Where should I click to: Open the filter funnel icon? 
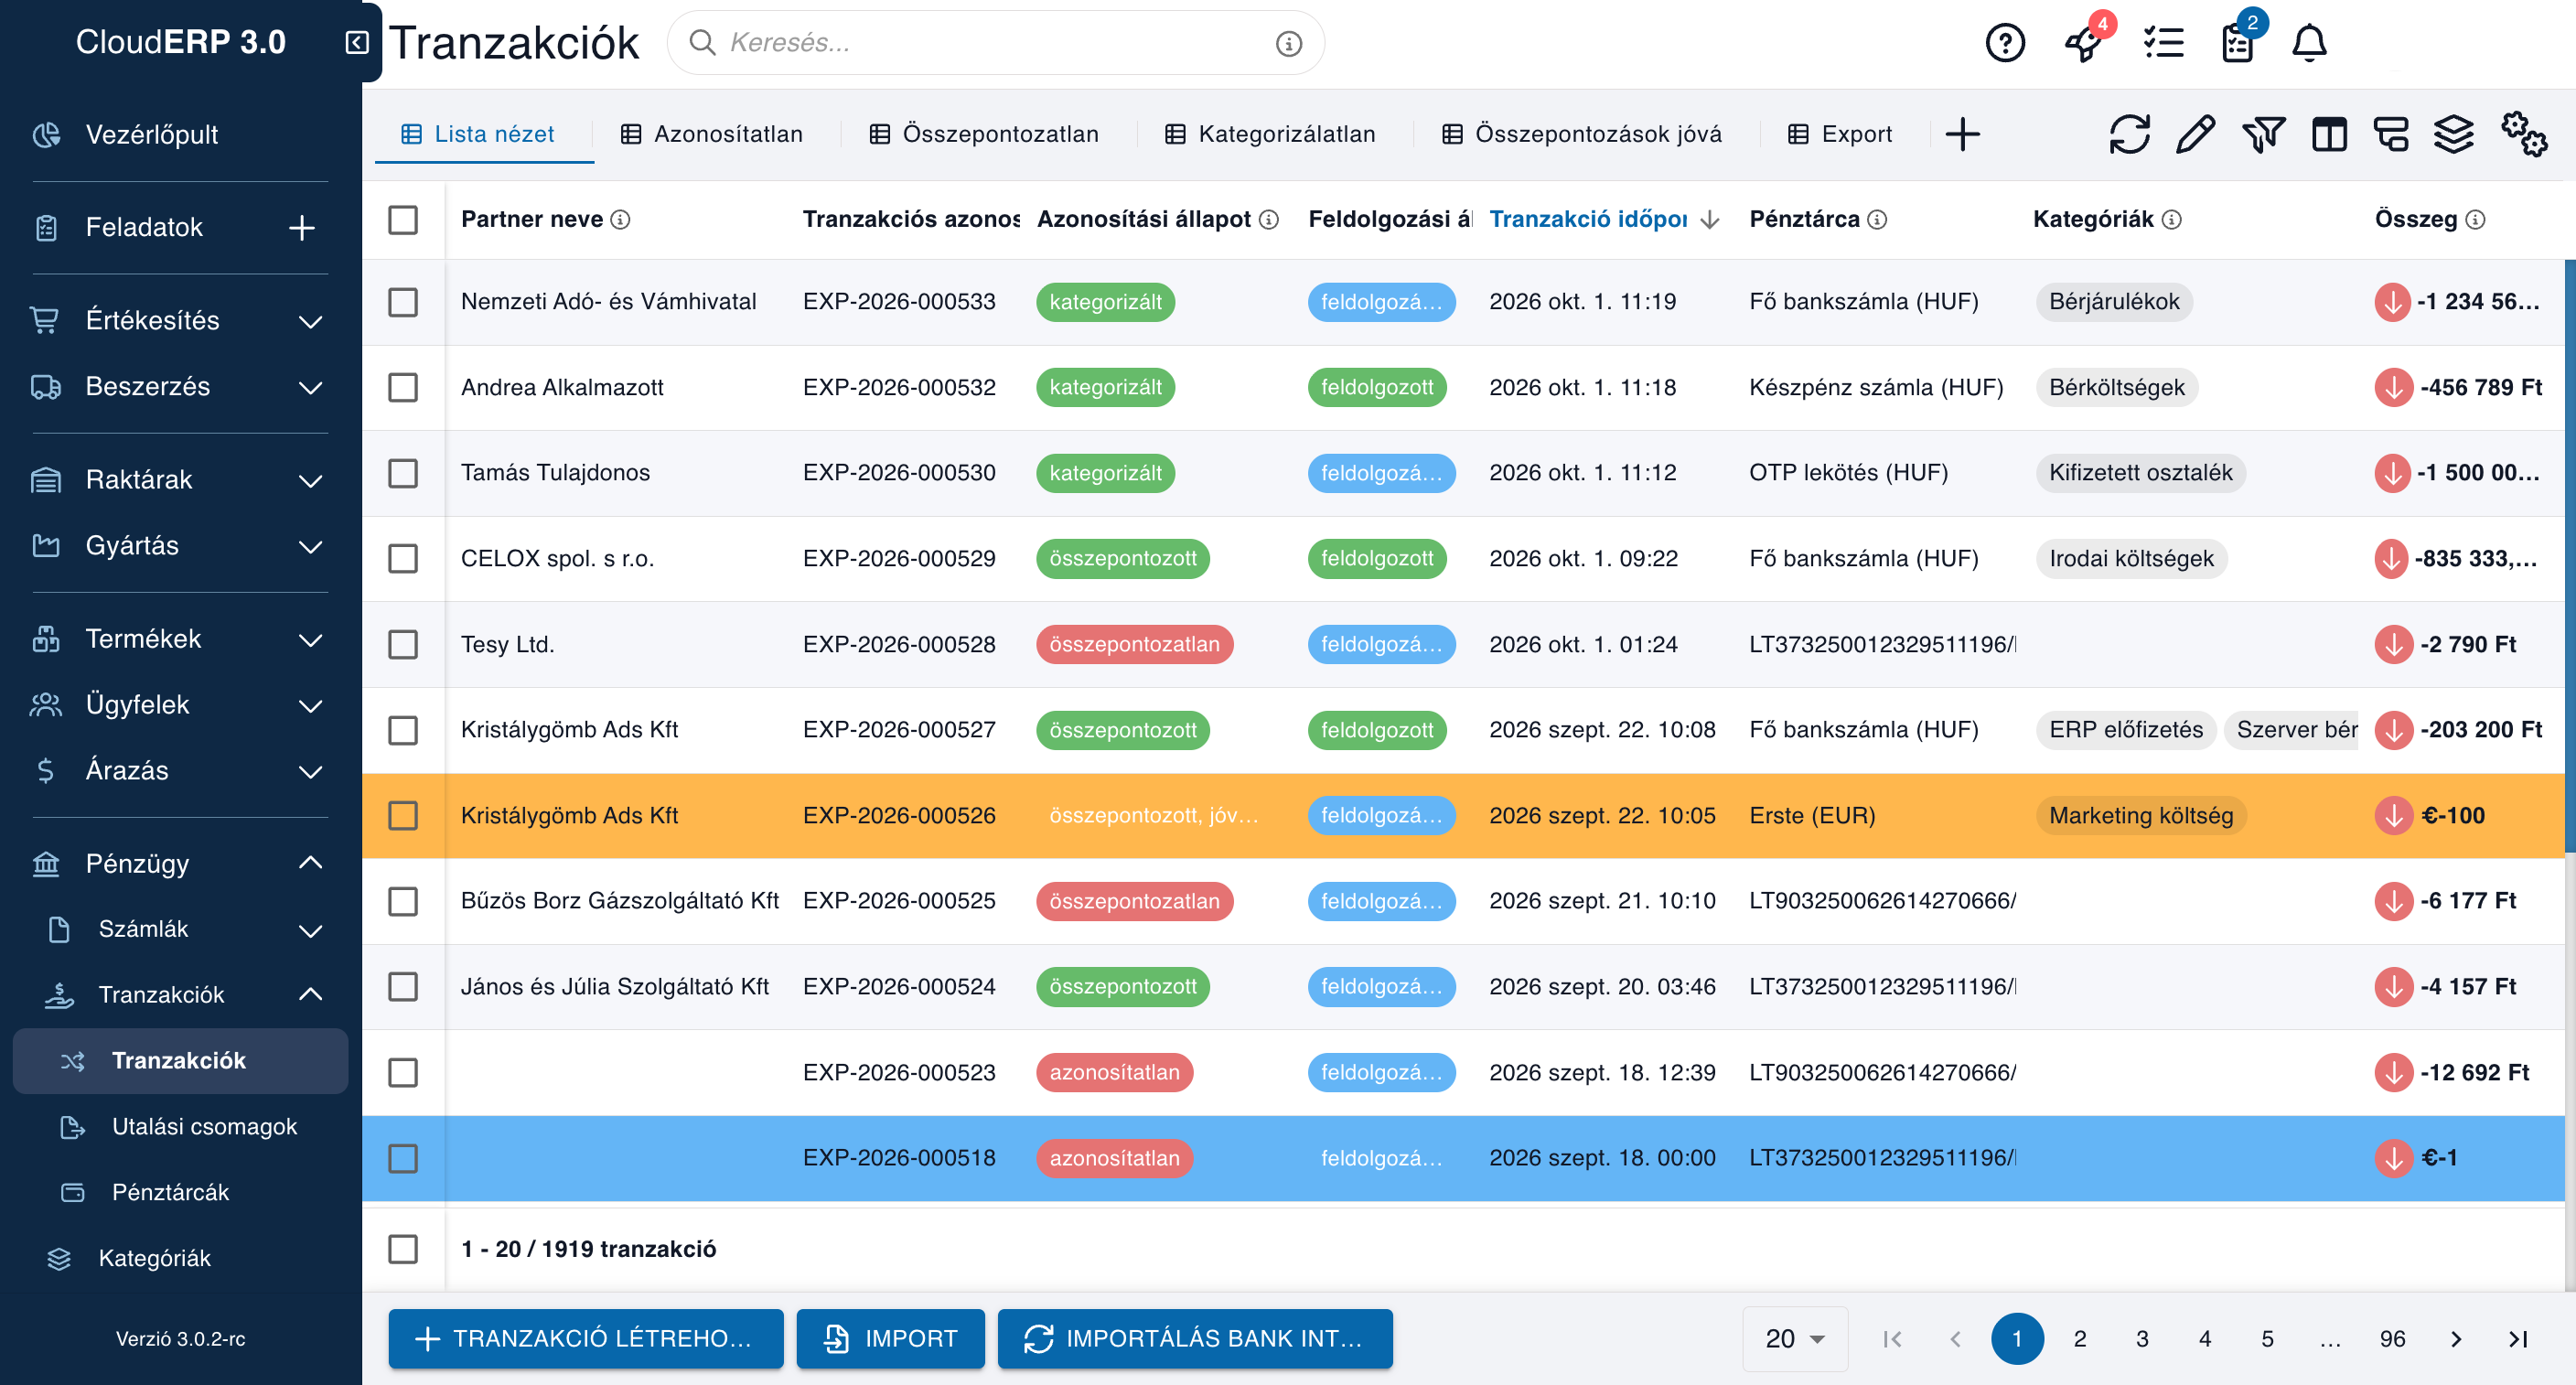[x=2263, y=134]
